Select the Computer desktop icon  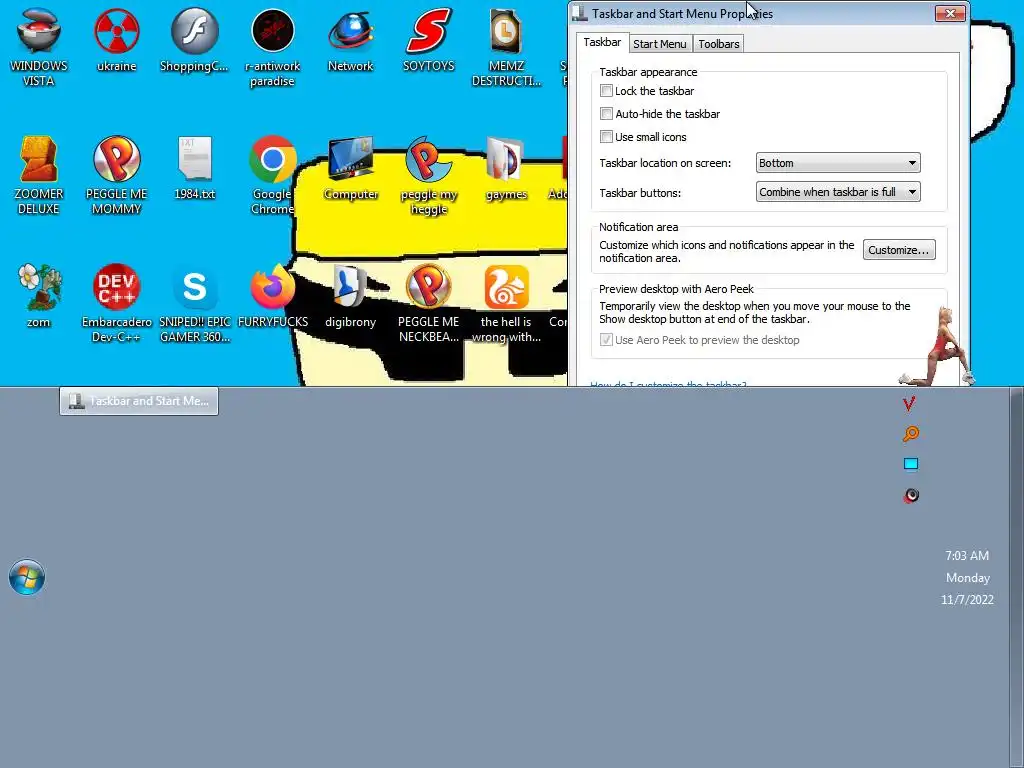tap(351, 168)
